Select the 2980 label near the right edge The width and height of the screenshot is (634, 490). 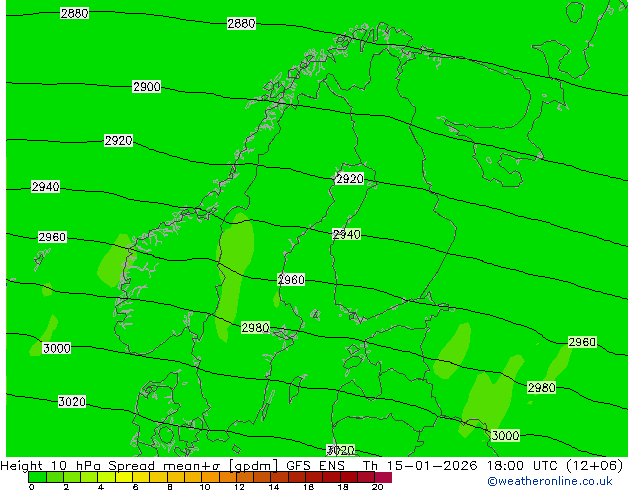click(542, 387)
